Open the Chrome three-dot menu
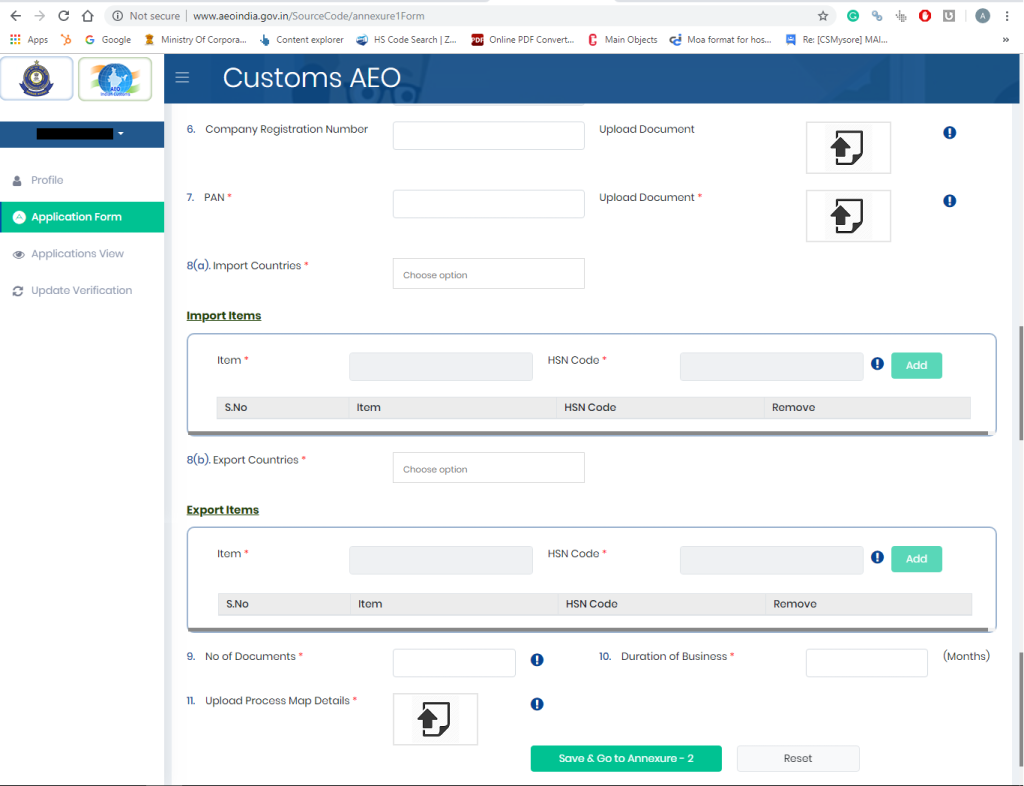 [1007, 16]
